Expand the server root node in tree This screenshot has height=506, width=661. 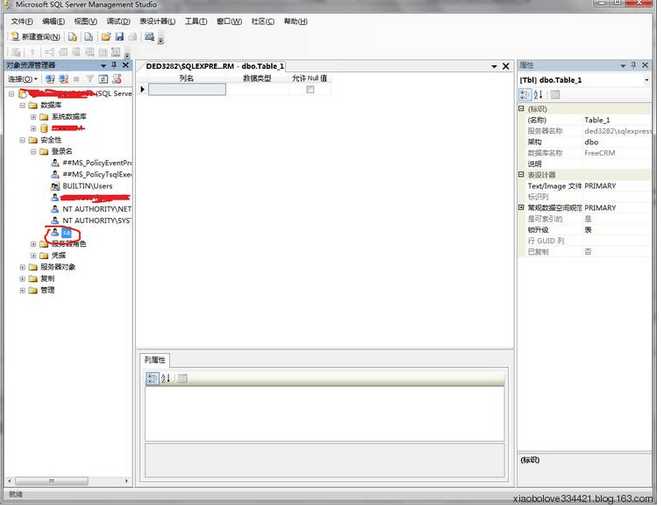click(x=11, y=94)
